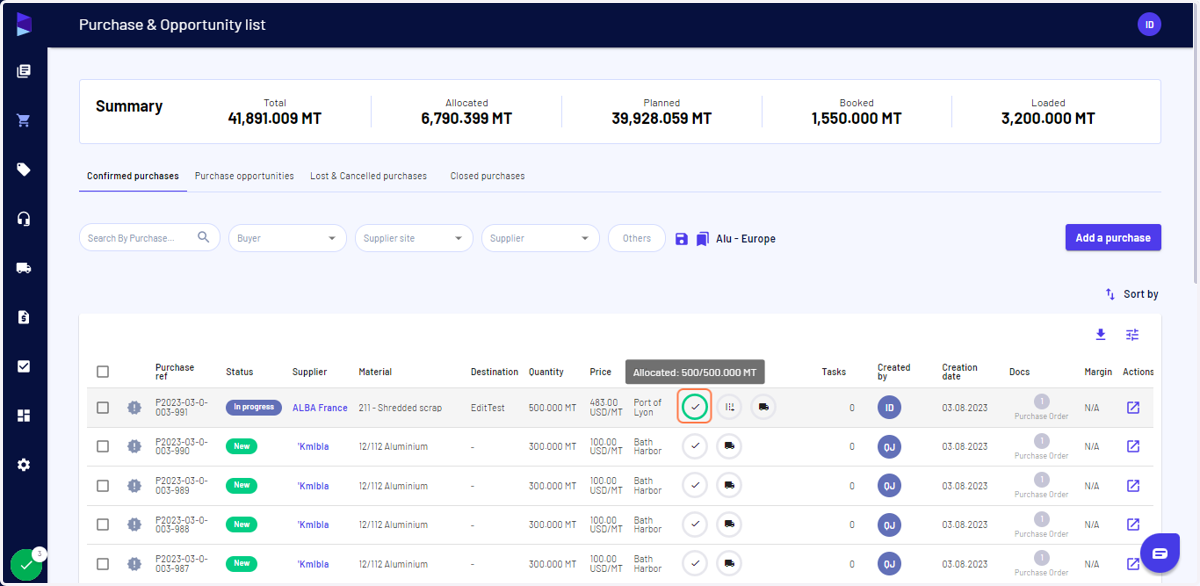The height and width of the screenshot is (586, 1200).
Task: Click the Allocated 6,790.399 MT summary value
Action: click(466, 118)
